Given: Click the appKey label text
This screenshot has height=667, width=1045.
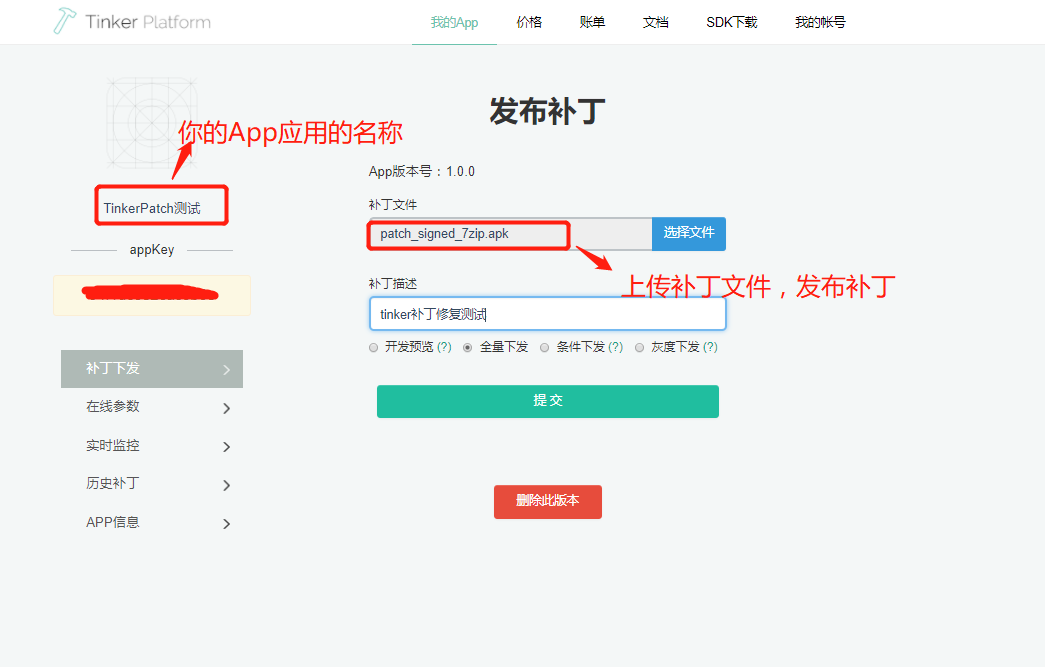Looking at the screenshot, I should point(152,249).
